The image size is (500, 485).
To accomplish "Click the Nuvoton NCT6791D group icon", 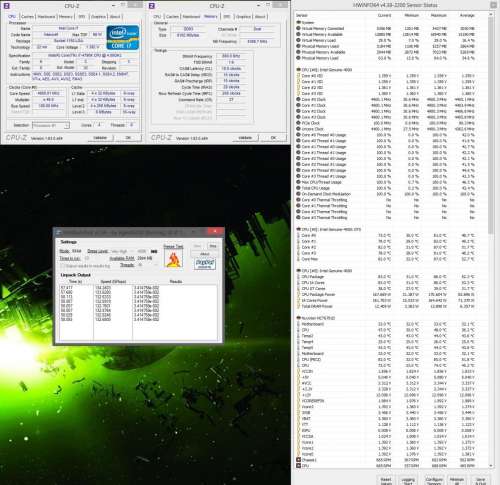I will [298, 318].
